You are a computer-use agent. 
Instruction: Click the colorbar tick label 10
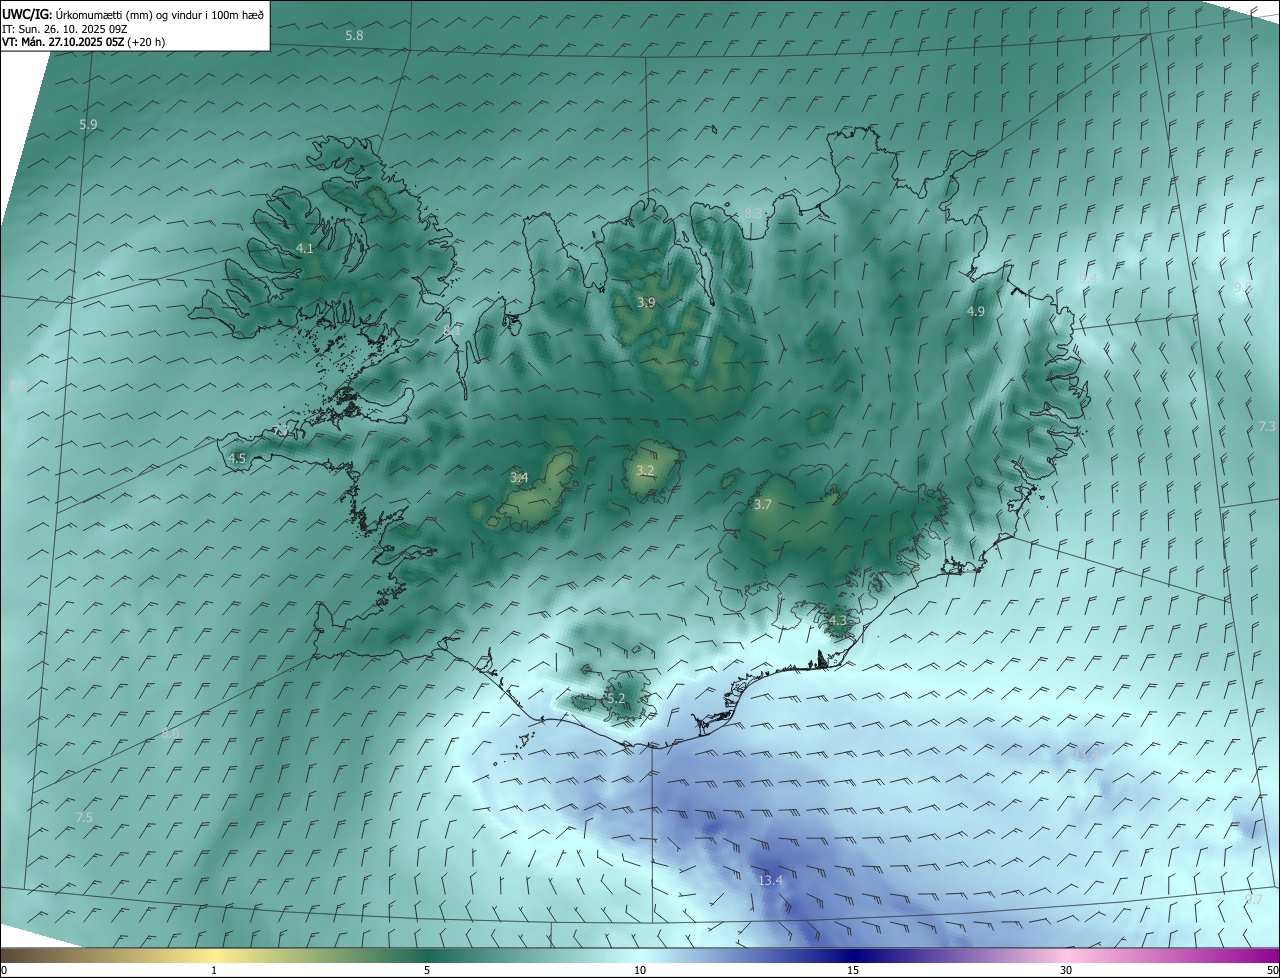(640, 970)
